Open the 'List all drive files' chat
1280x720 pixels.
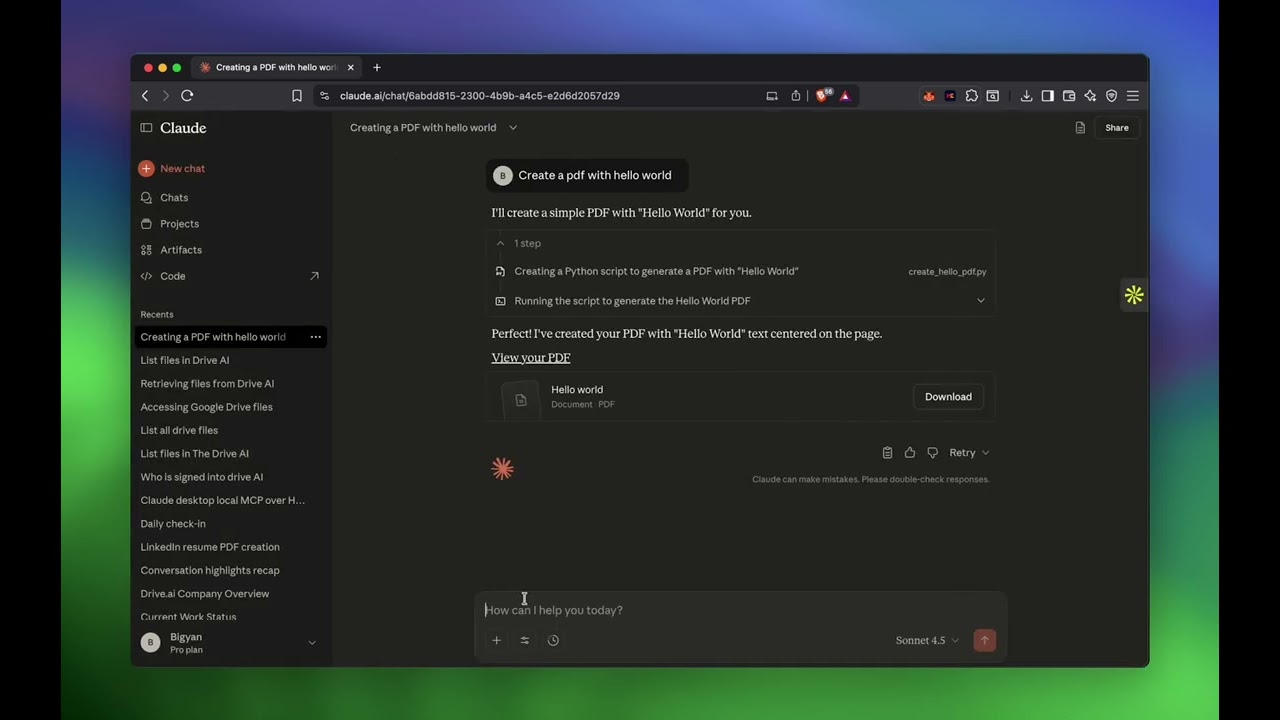(x=179, y=430)
